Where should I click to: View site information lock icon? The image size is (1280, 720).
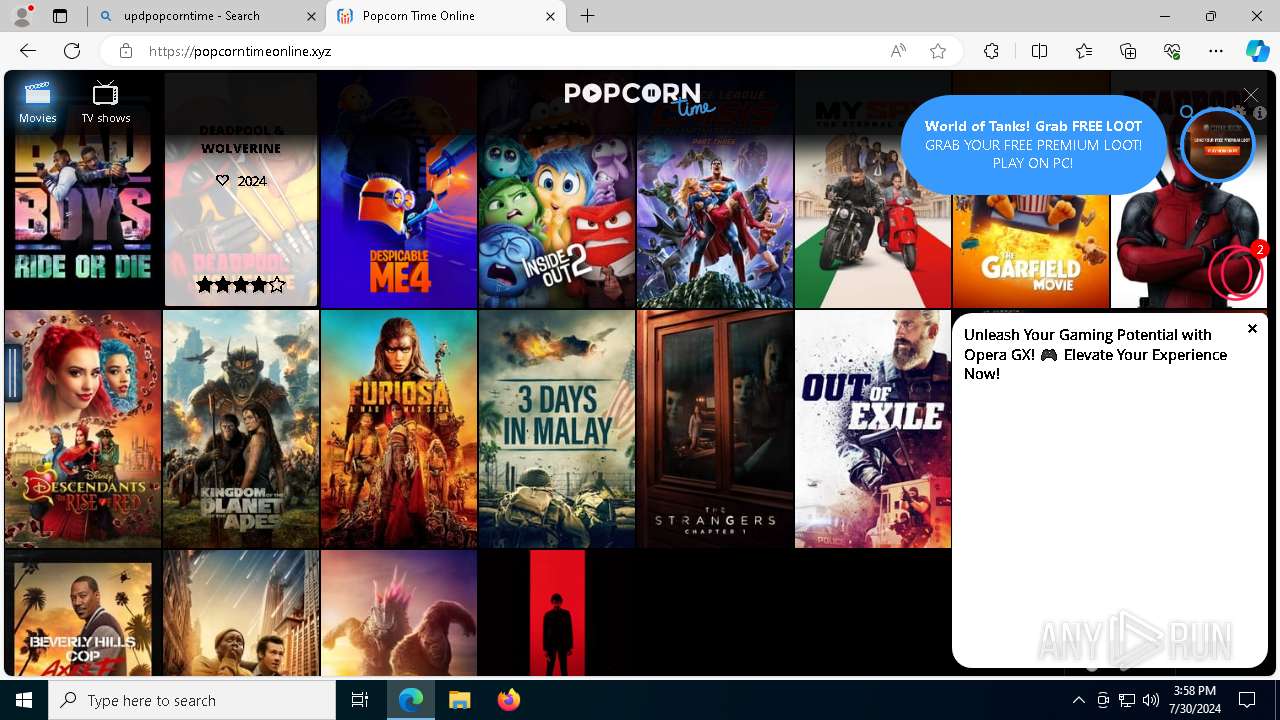pos(125,51)
